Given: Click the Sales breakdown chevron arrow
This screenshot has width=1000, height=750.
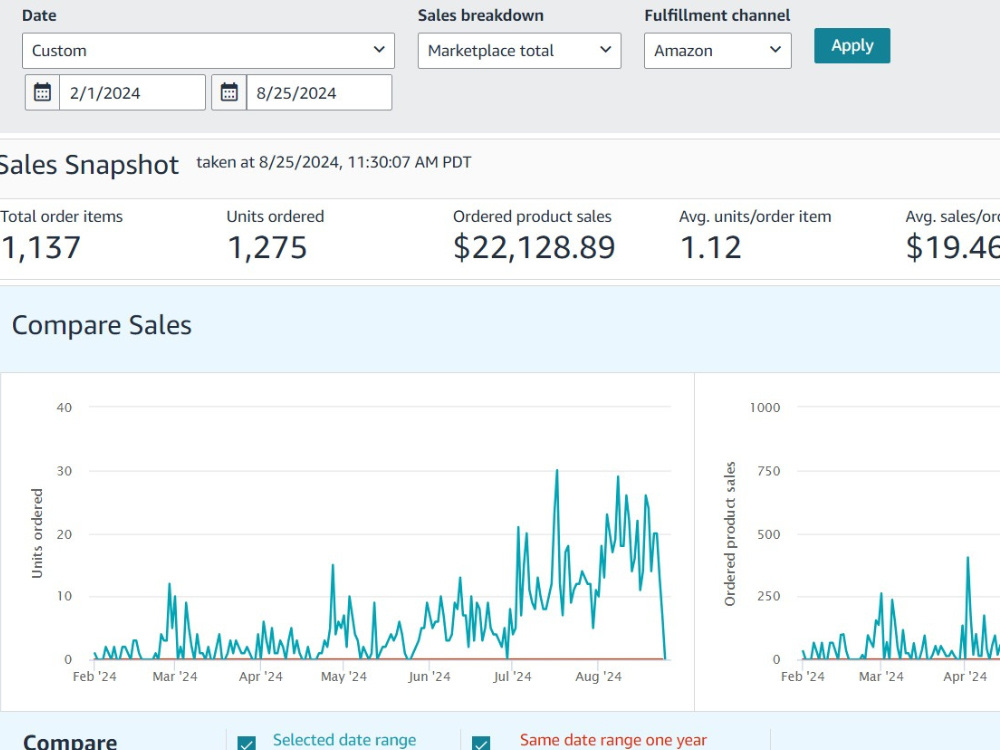Looking at the screenshot, I should point(605,50).
